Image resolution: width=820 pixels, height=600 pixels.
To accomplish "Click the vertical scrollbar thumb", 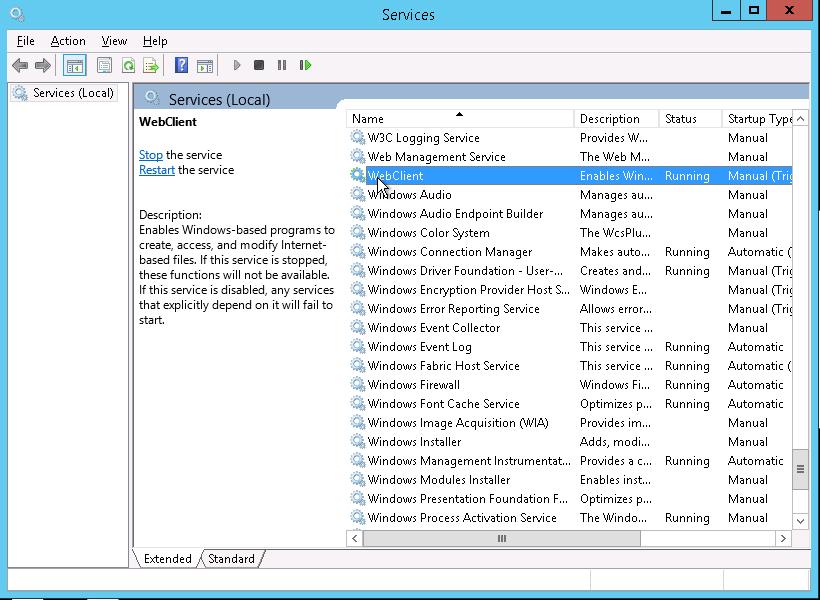I will (x=800, y=469).
